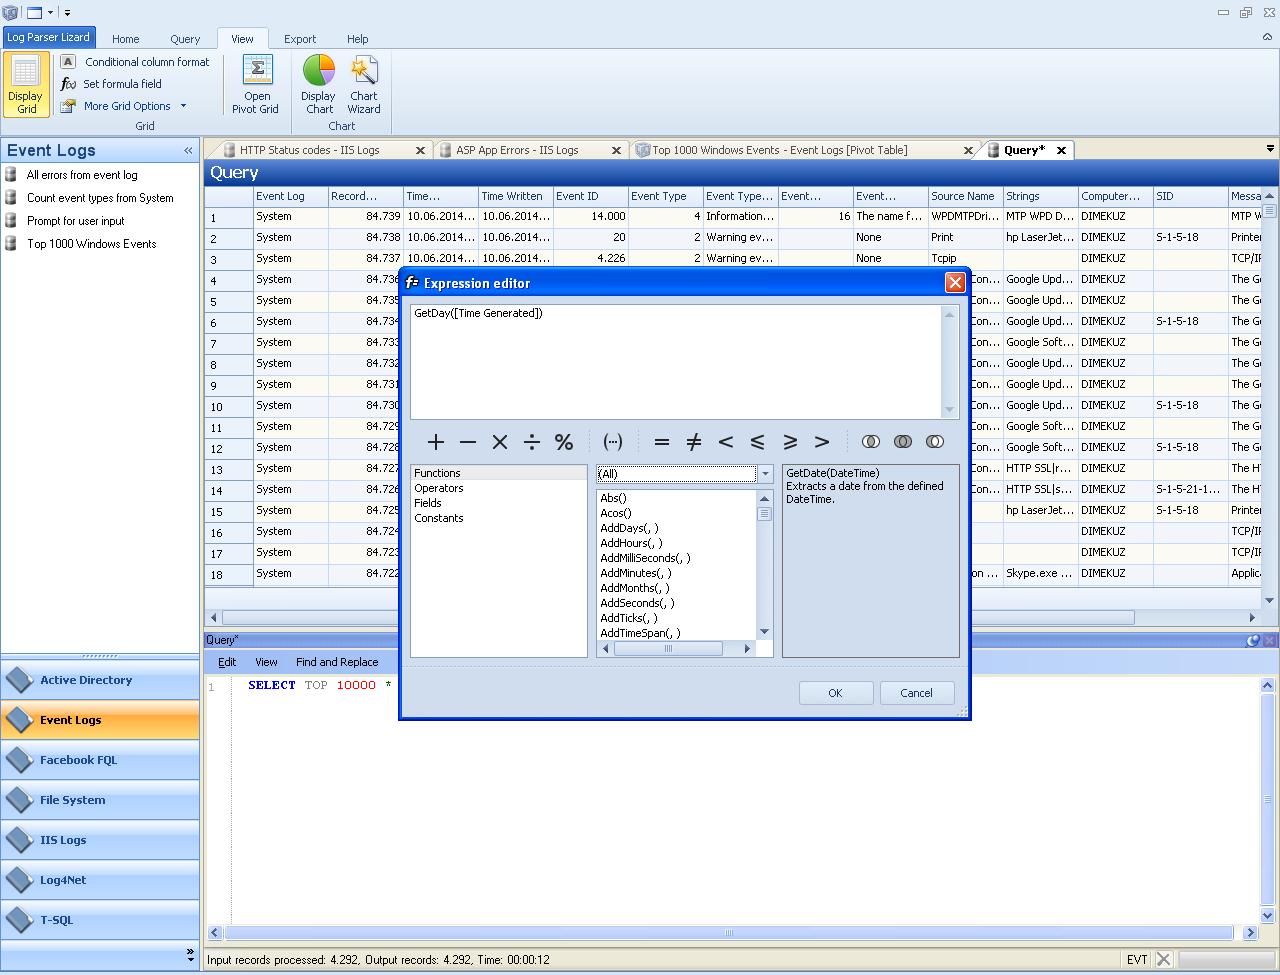Open the Pivot Grid
The width and height of the screenshot is (1280, 975).
coord(257,84)
